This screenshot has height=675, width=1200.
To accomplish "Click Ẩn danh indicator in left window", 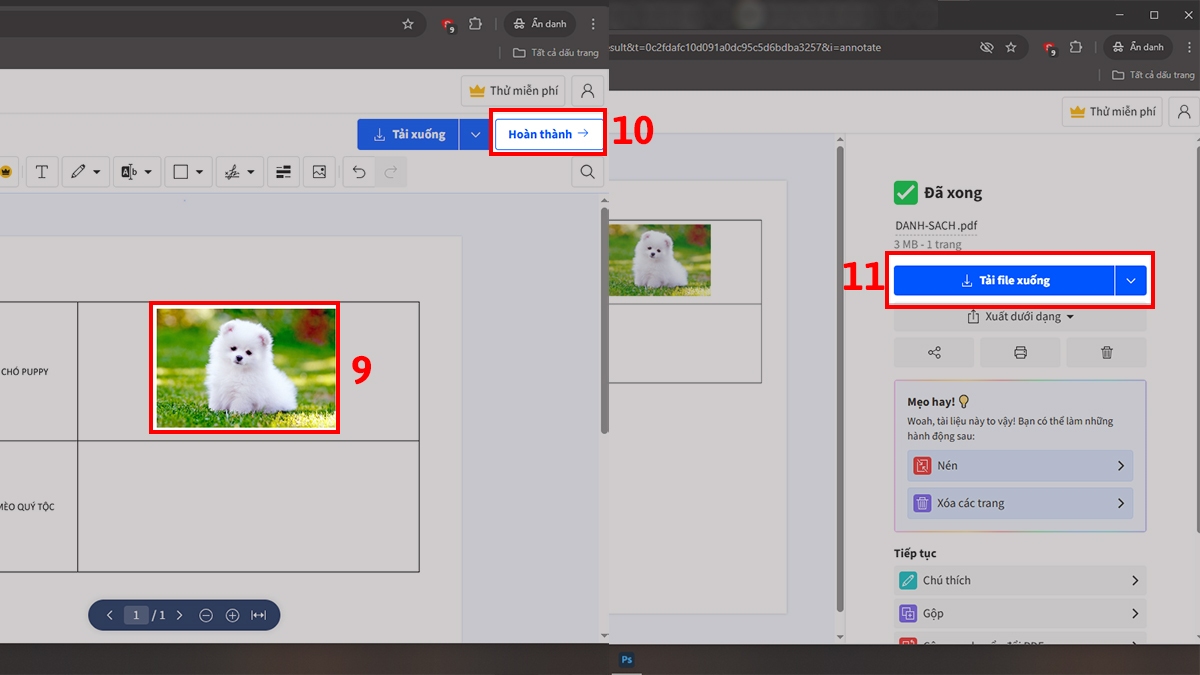I will click(x=541, y=24).
